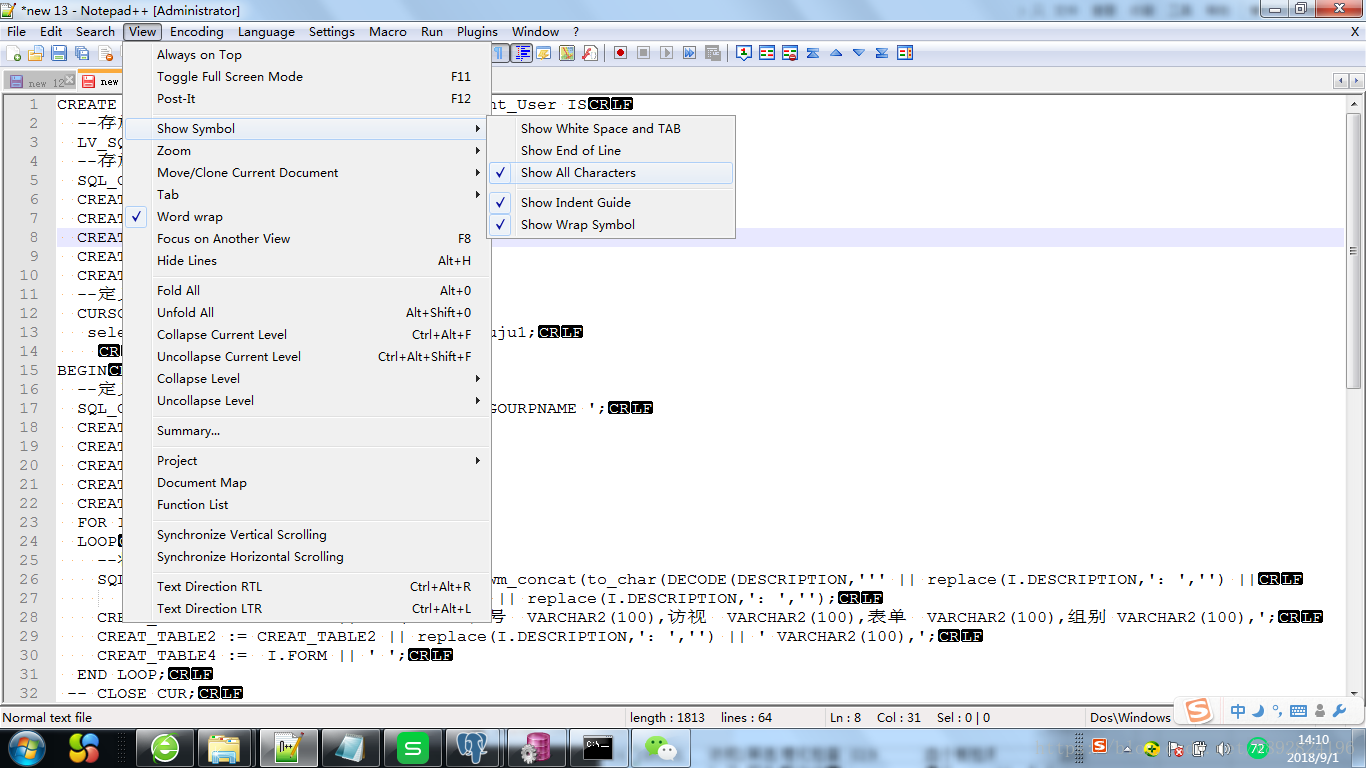
Task: Expand Move/Clone Current Document submenu
Action: [308, 172]
